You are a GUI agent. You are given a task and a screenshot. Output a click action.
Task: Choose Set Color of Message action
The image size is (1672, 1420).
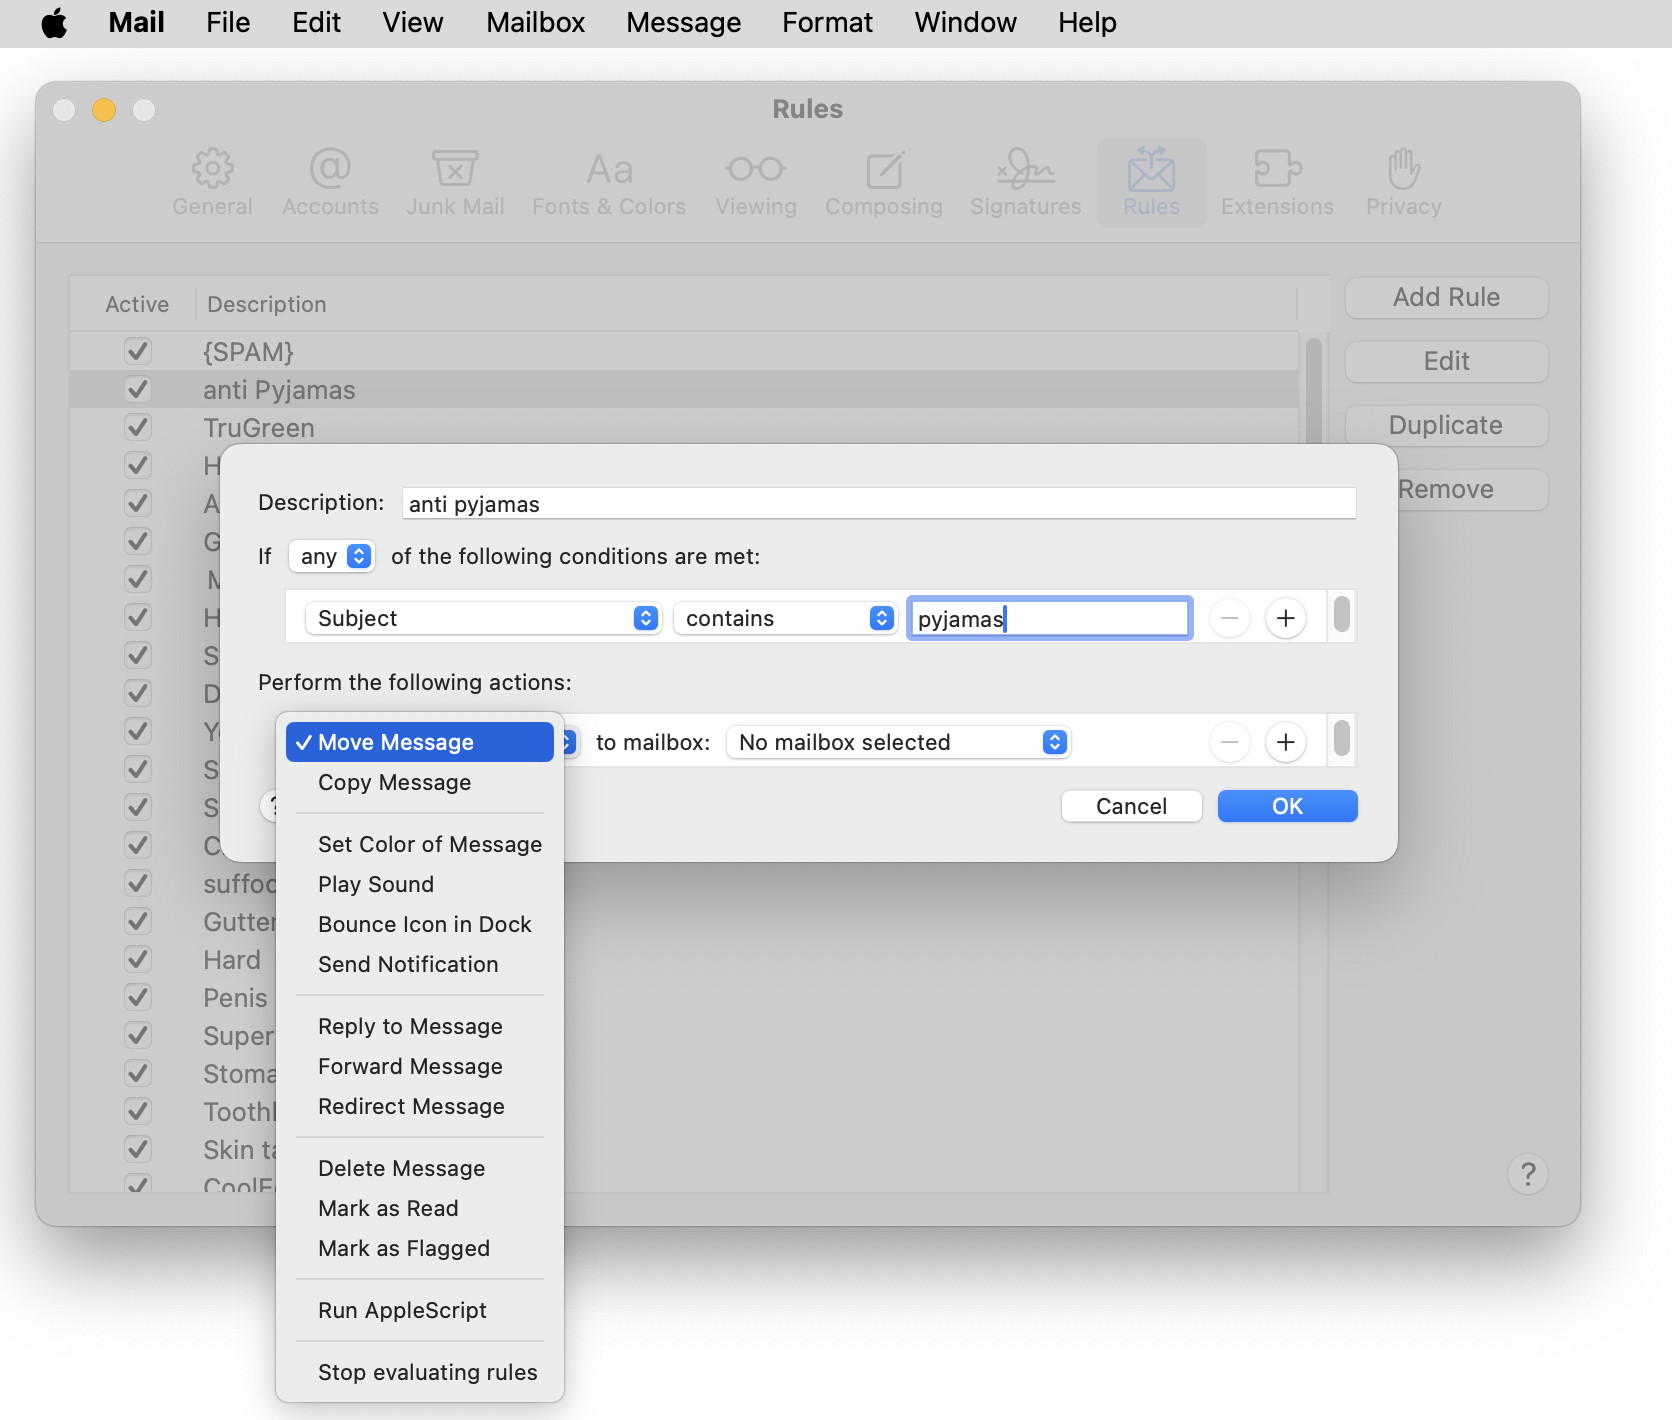pyautogui.click(x=420, y=844)
